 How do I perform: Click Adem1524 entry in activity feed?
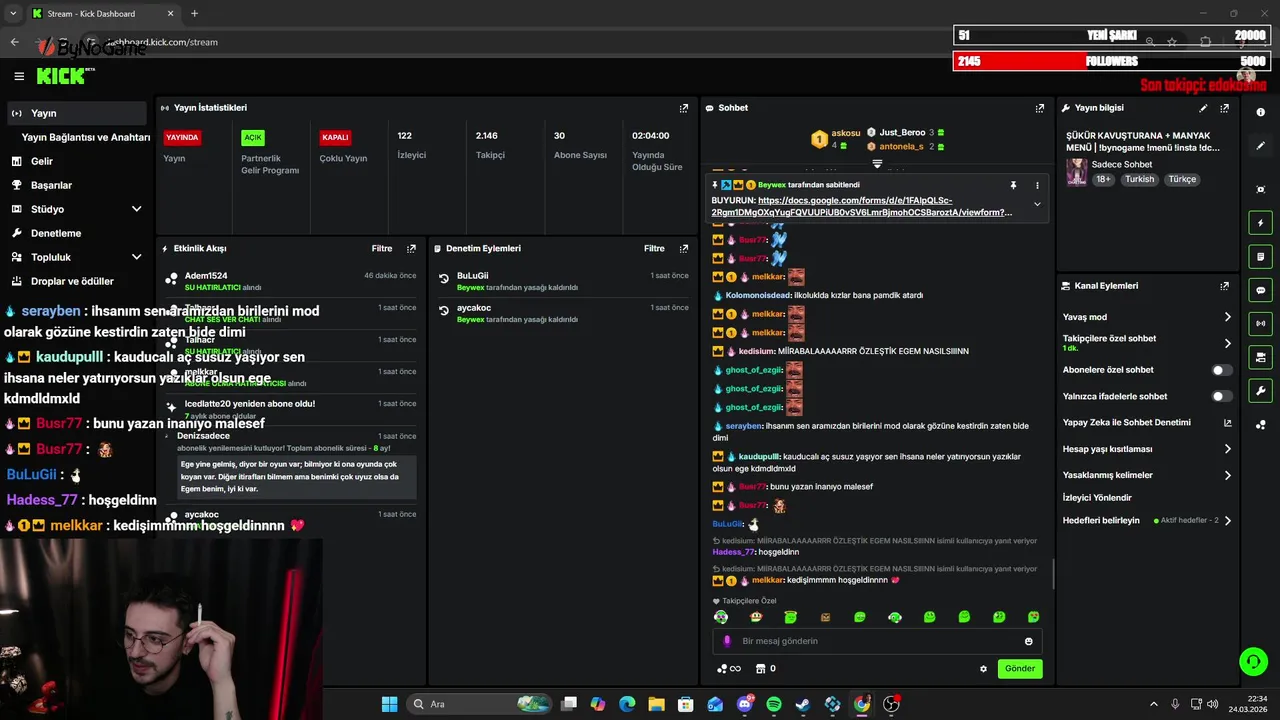(292, 281)
